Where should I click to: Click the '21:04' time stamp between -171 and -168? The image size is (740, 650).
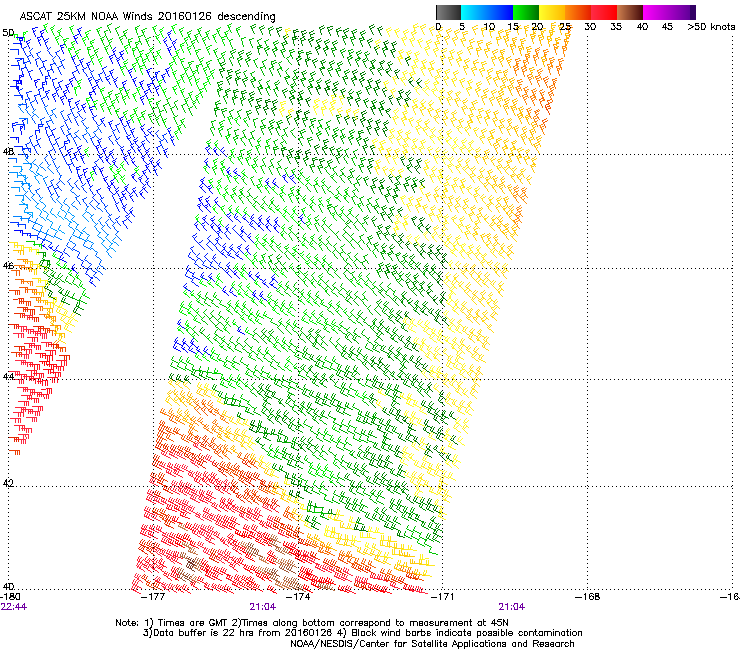tap(512, 607)
